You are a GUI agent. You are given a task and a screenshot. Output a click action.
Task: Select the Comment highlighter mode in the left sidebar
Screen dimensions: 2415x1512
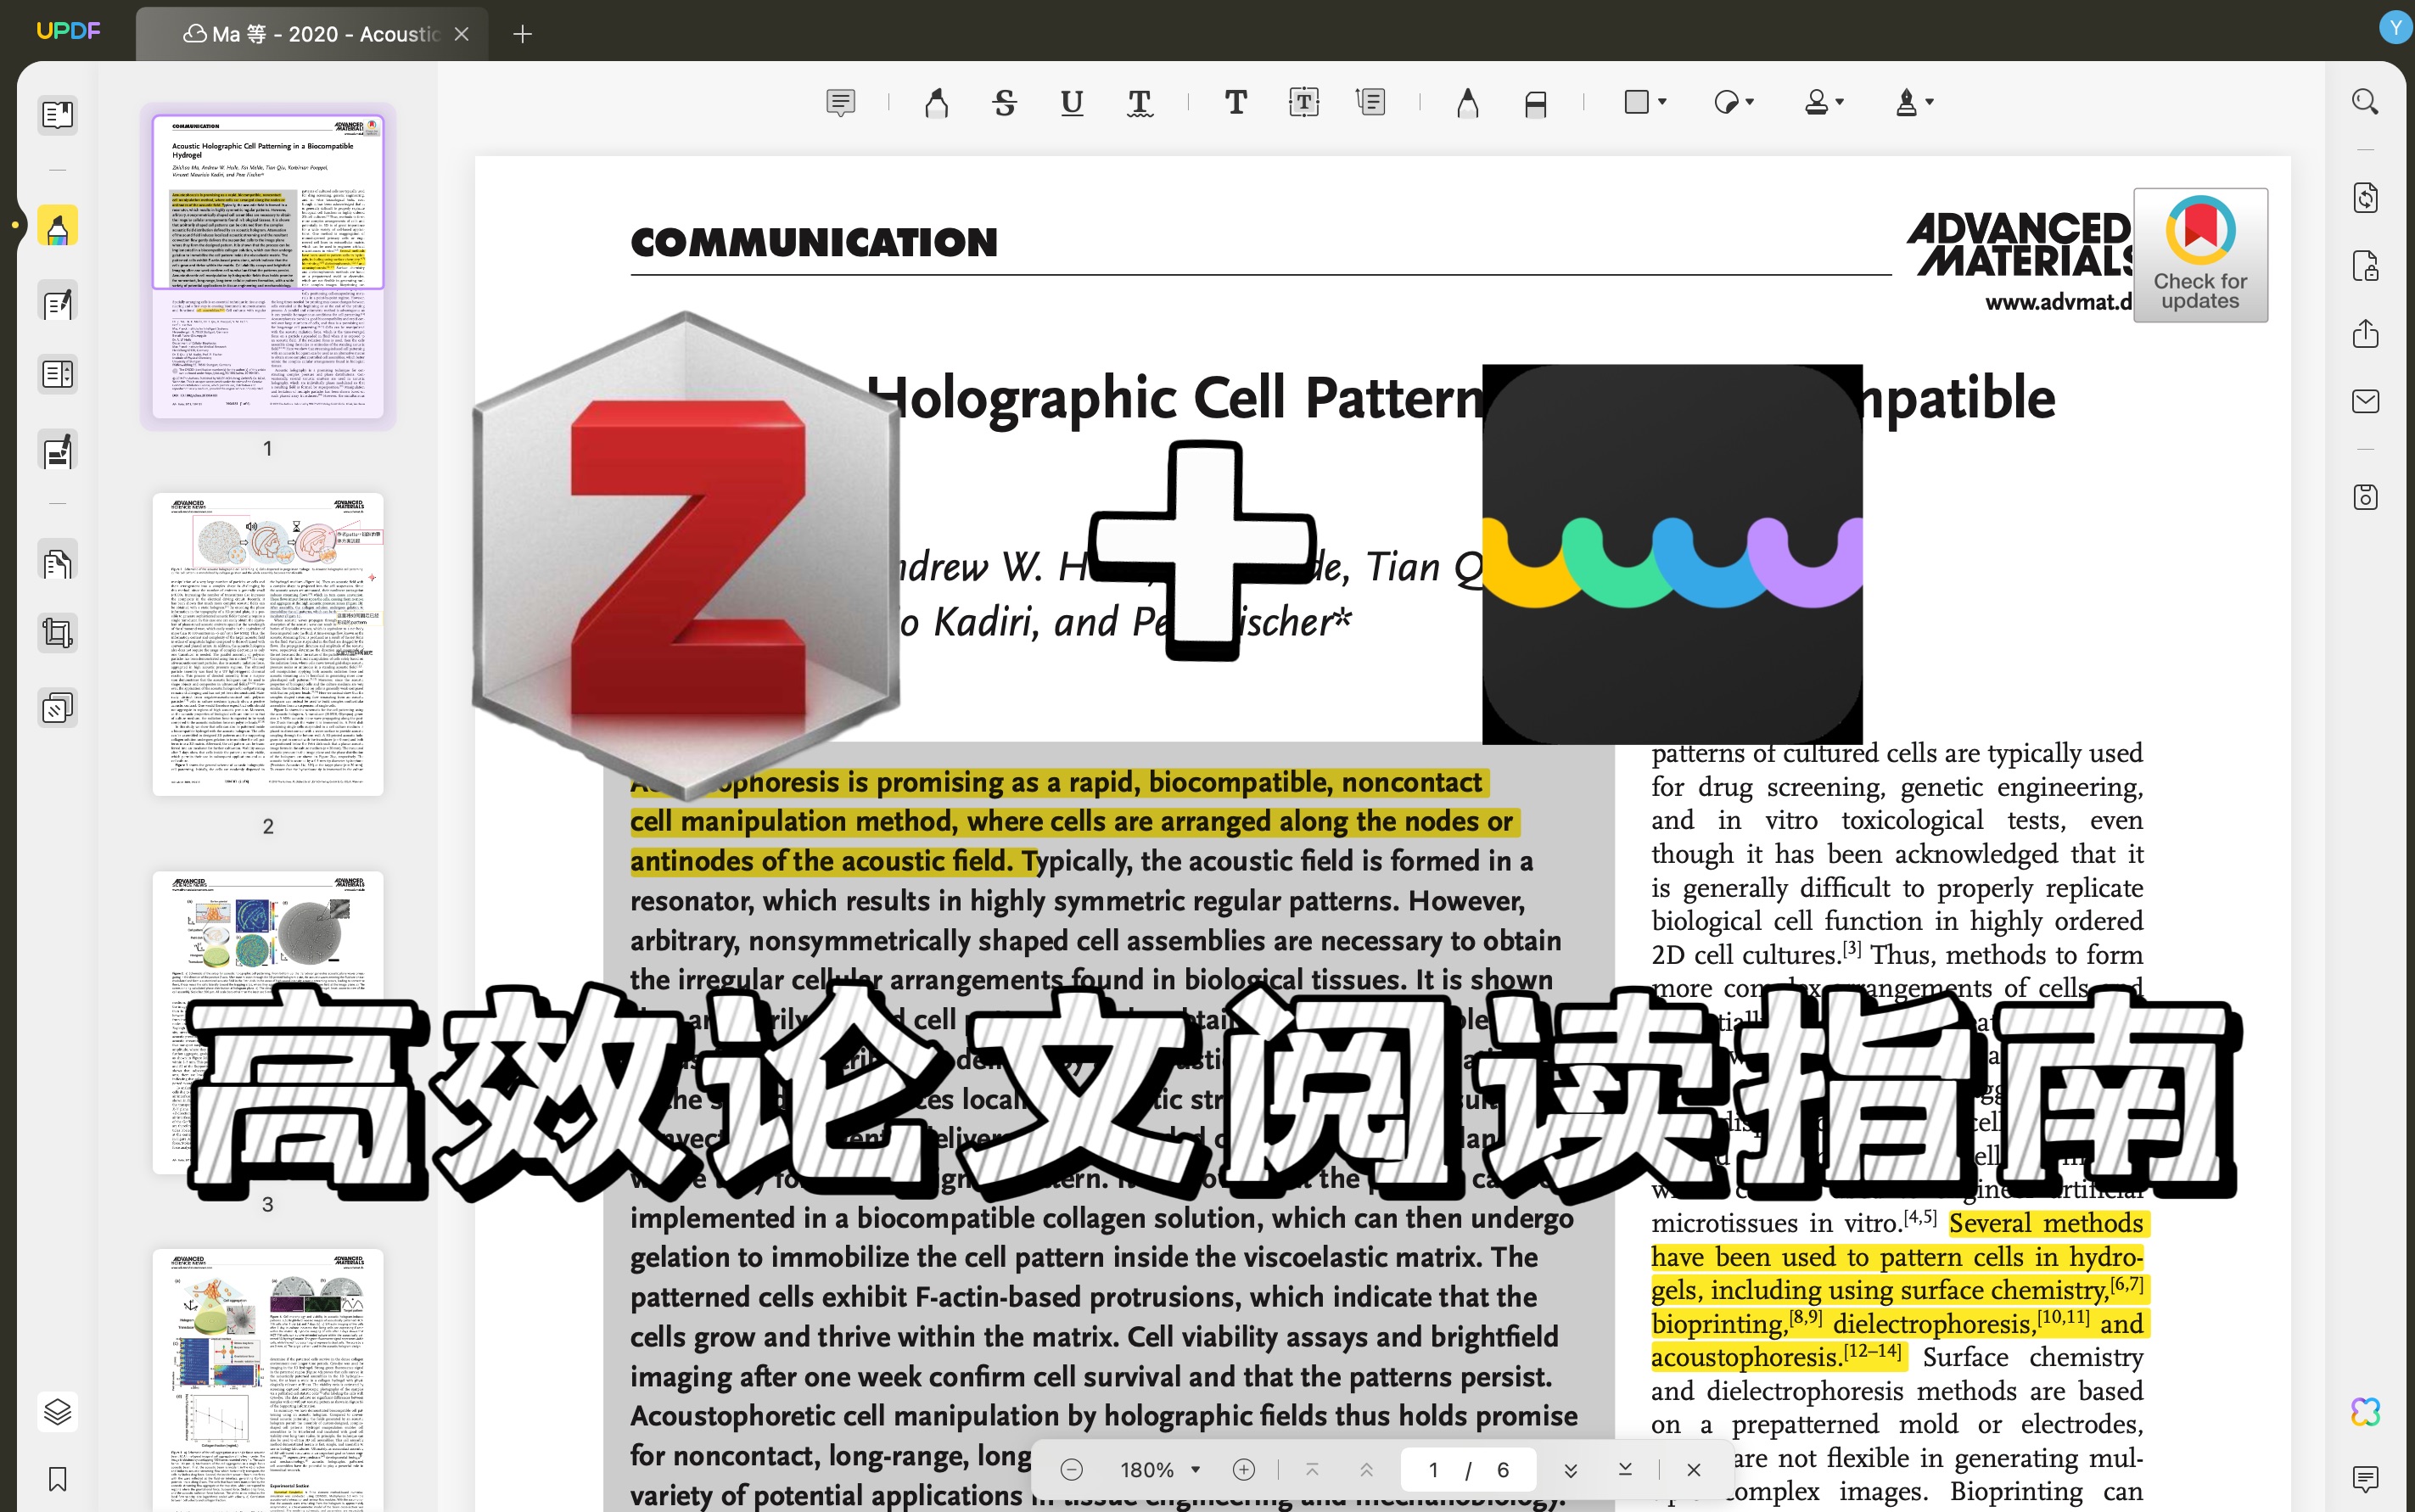58,227
